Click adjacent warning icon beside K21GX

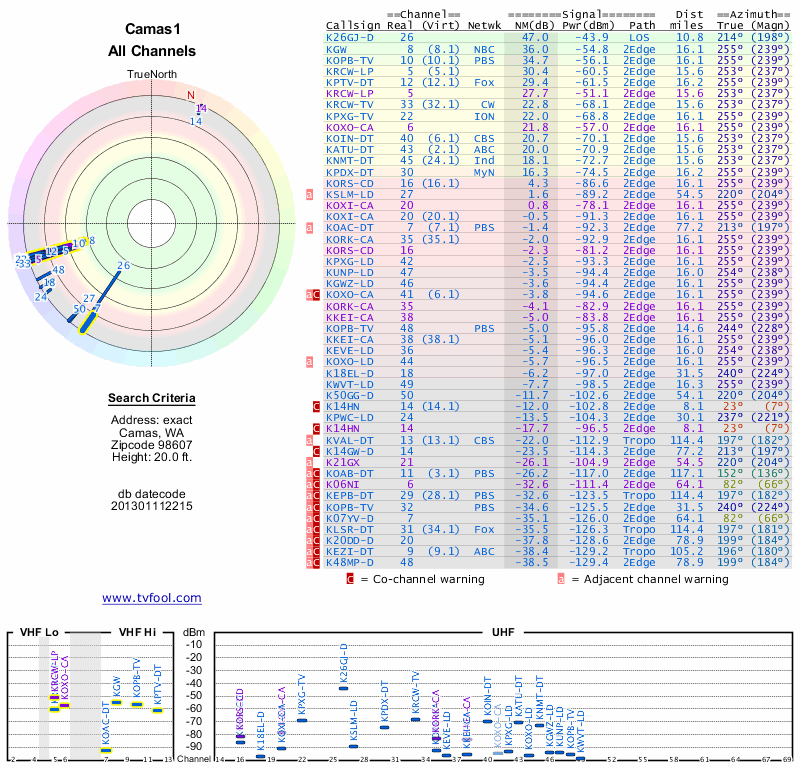click(310, 462)
